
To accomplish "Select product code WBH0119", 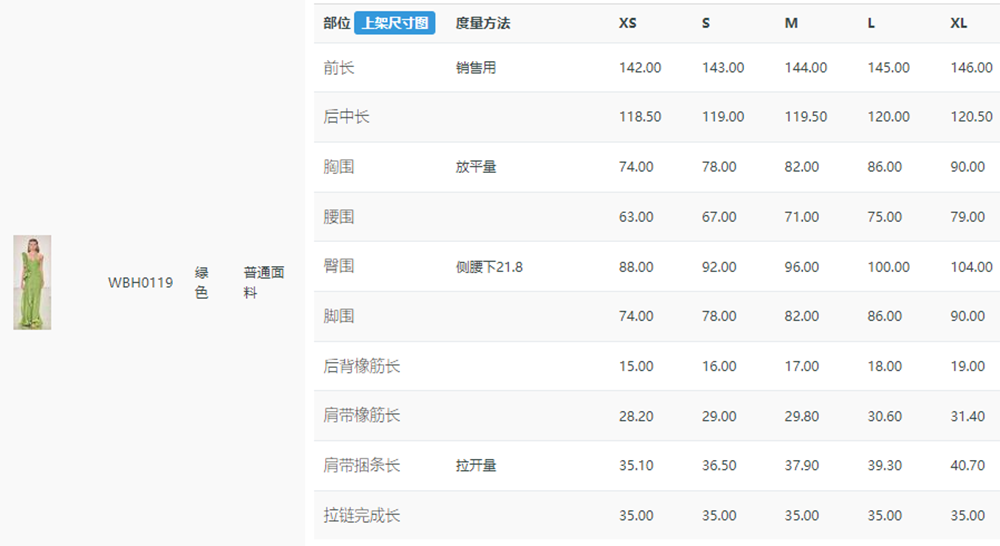I will (140, 283).
